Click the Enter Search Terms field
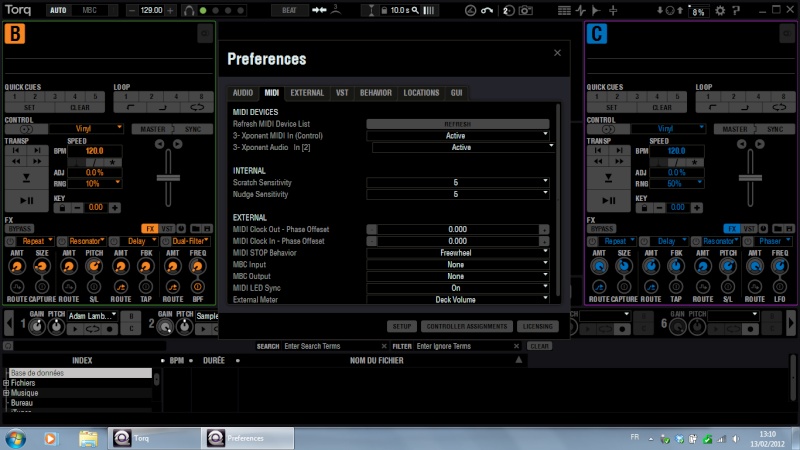 (x=332, y=346)
